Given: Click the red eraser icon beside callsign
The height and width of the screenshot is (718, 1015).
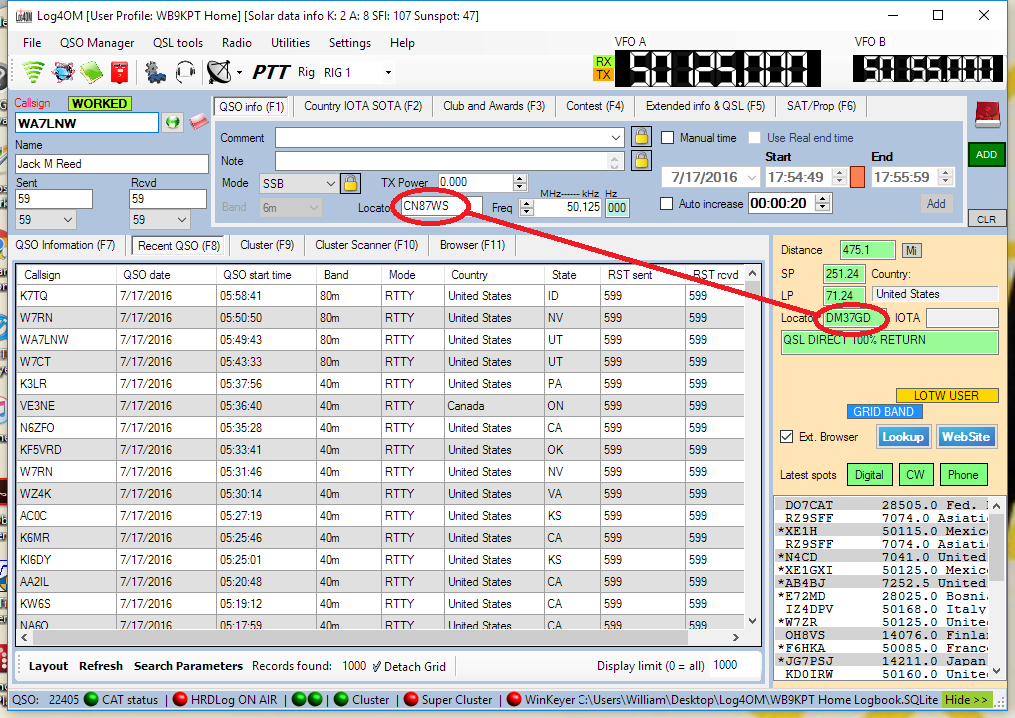Looking at the screenshot, I should 198,121.
